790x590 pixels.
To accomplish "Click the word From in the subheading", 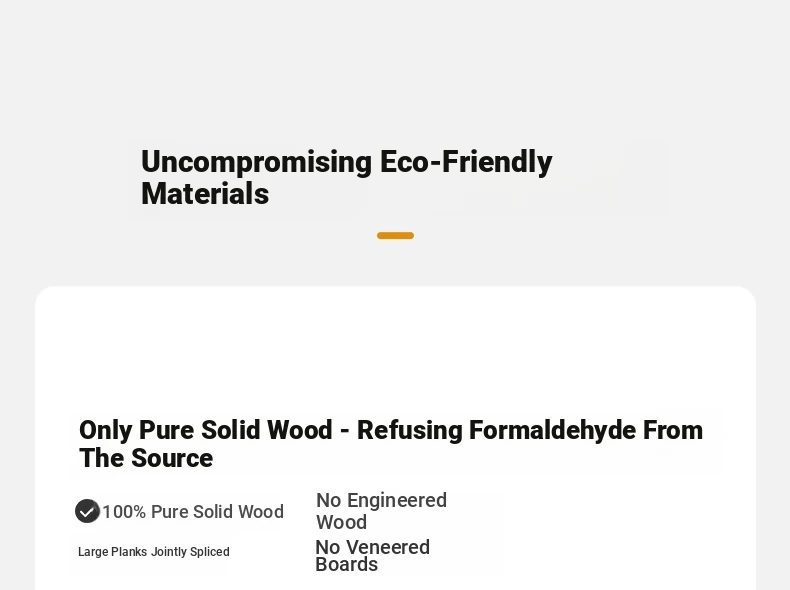I will point(673,431).
